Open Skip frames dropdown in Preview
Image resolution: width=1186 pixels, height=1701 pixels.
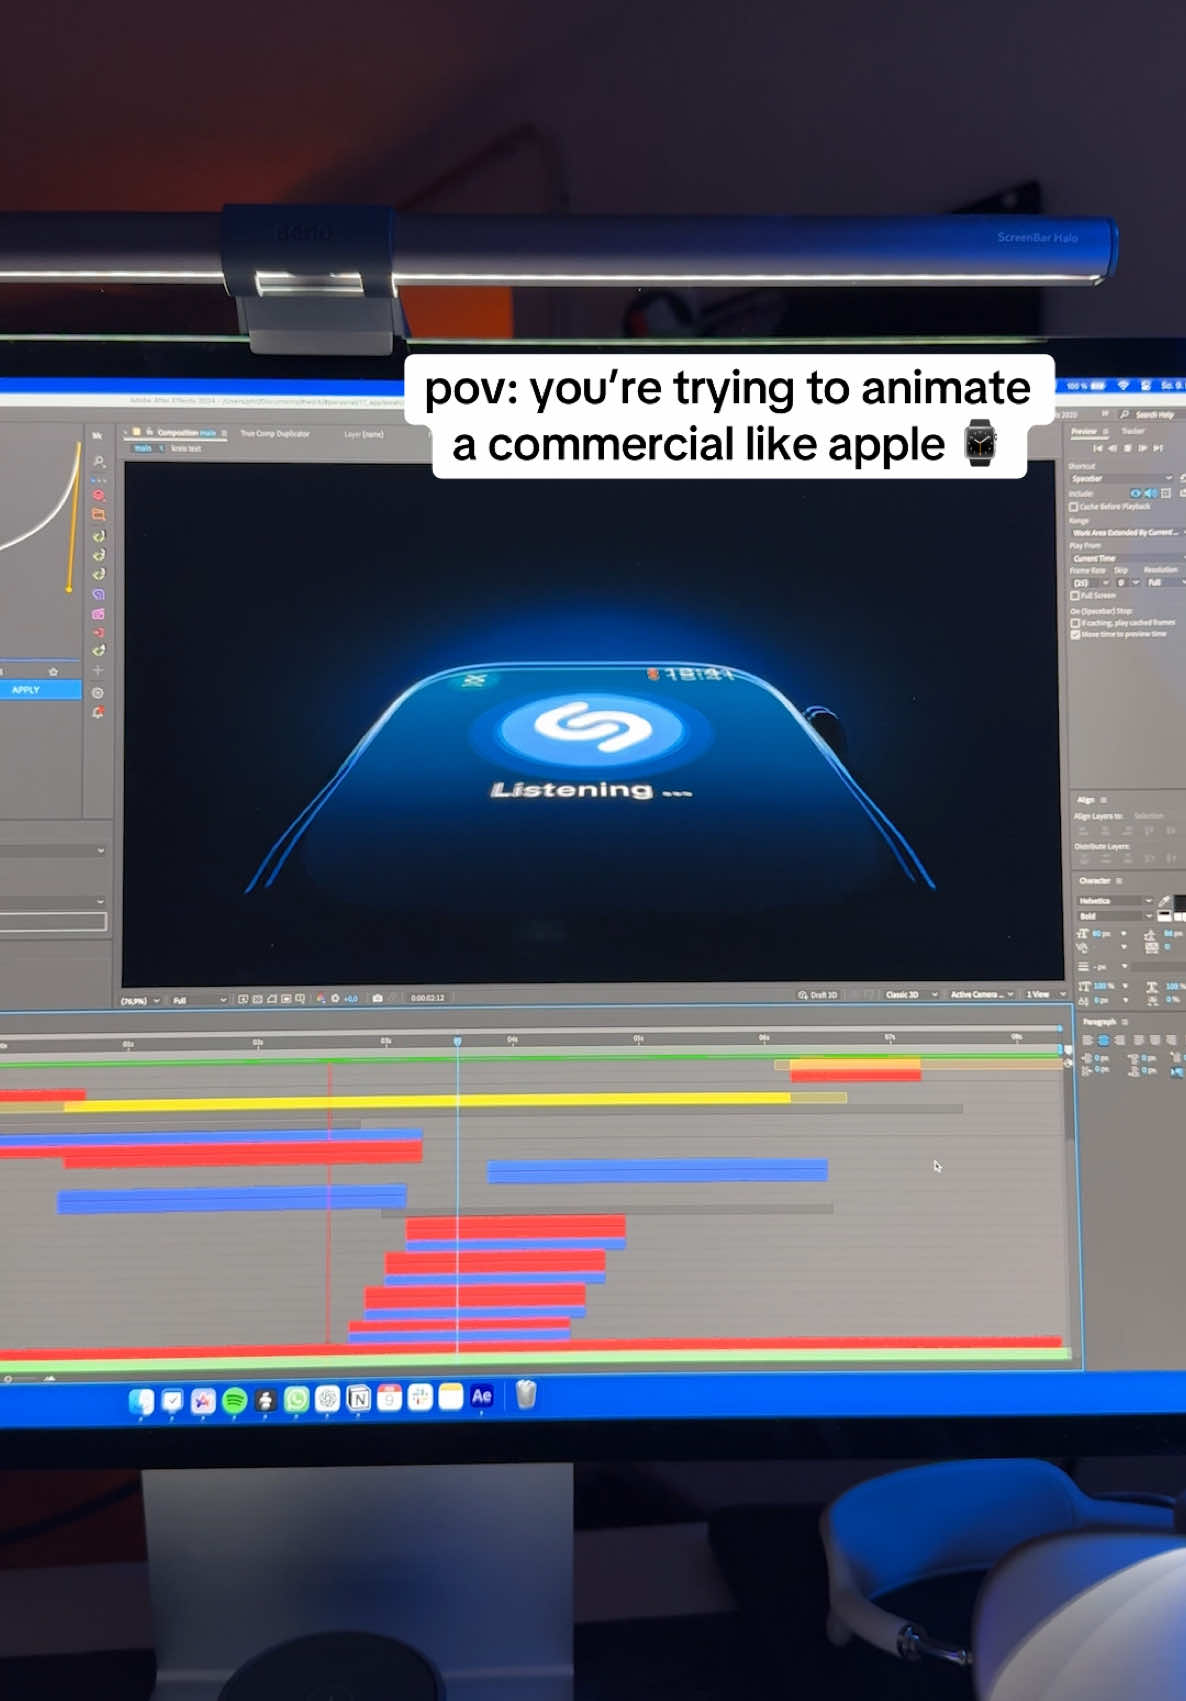(x=1129, y=583)
